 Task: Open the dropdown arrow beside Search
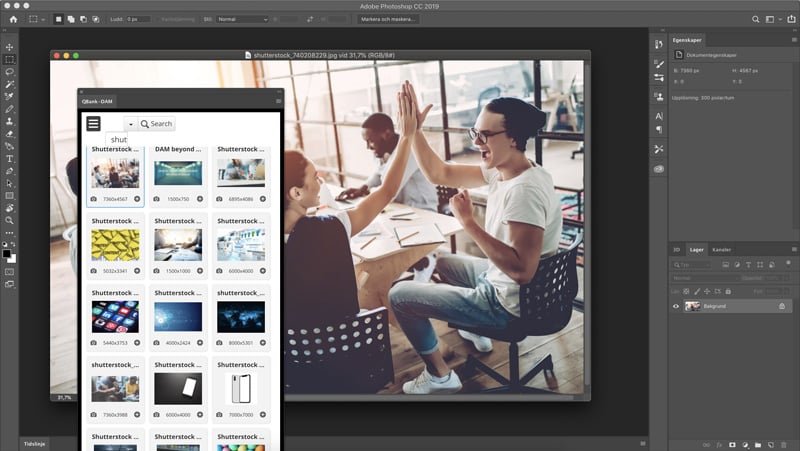(131, 124)
